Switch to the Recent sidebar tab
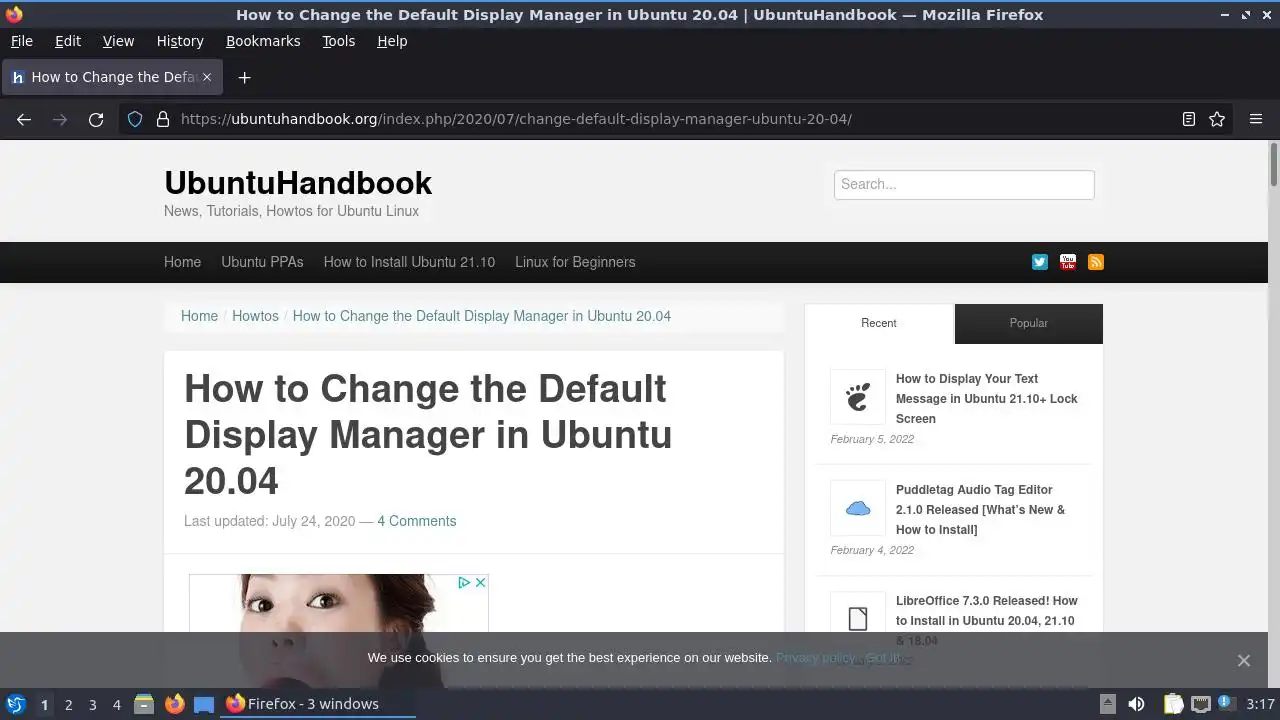The height and width of the screenshot is (720, 1280). (x=879, y=323)
